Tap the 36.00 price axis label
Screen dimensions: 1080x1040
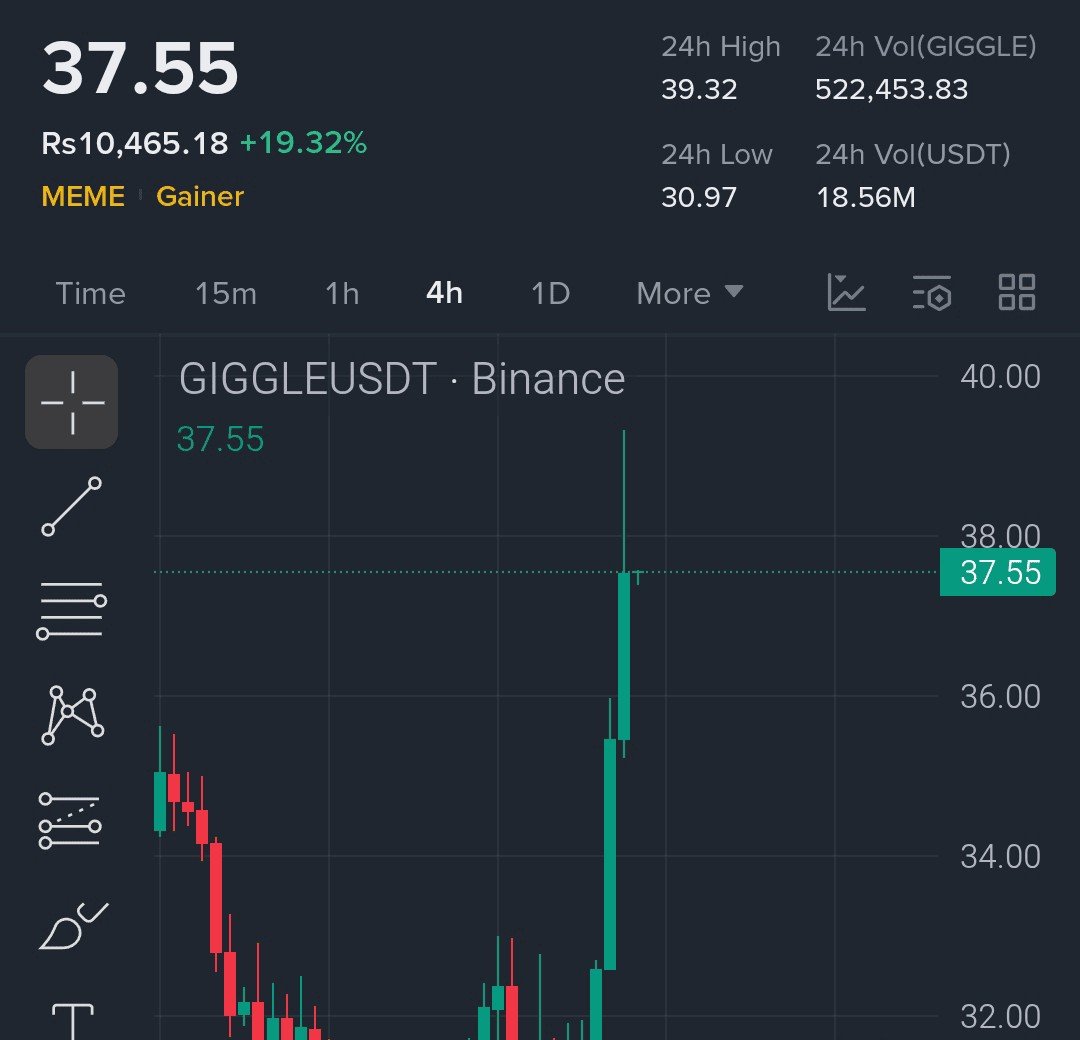pyautogui.click(x=1000, y=697)
